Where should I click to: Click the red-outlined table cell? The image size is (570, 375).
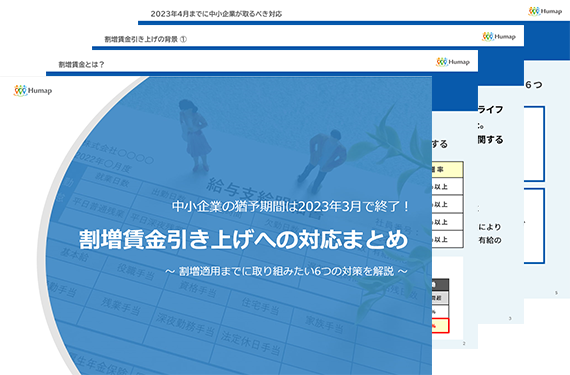point(441,326)
